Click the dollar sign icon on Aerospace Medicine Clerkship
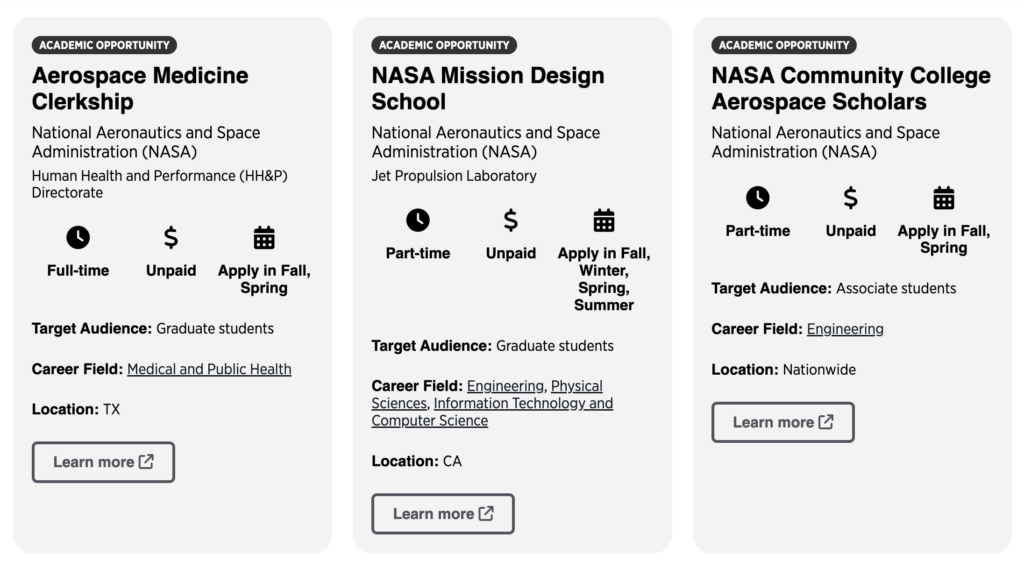 (x=171, y=238)
